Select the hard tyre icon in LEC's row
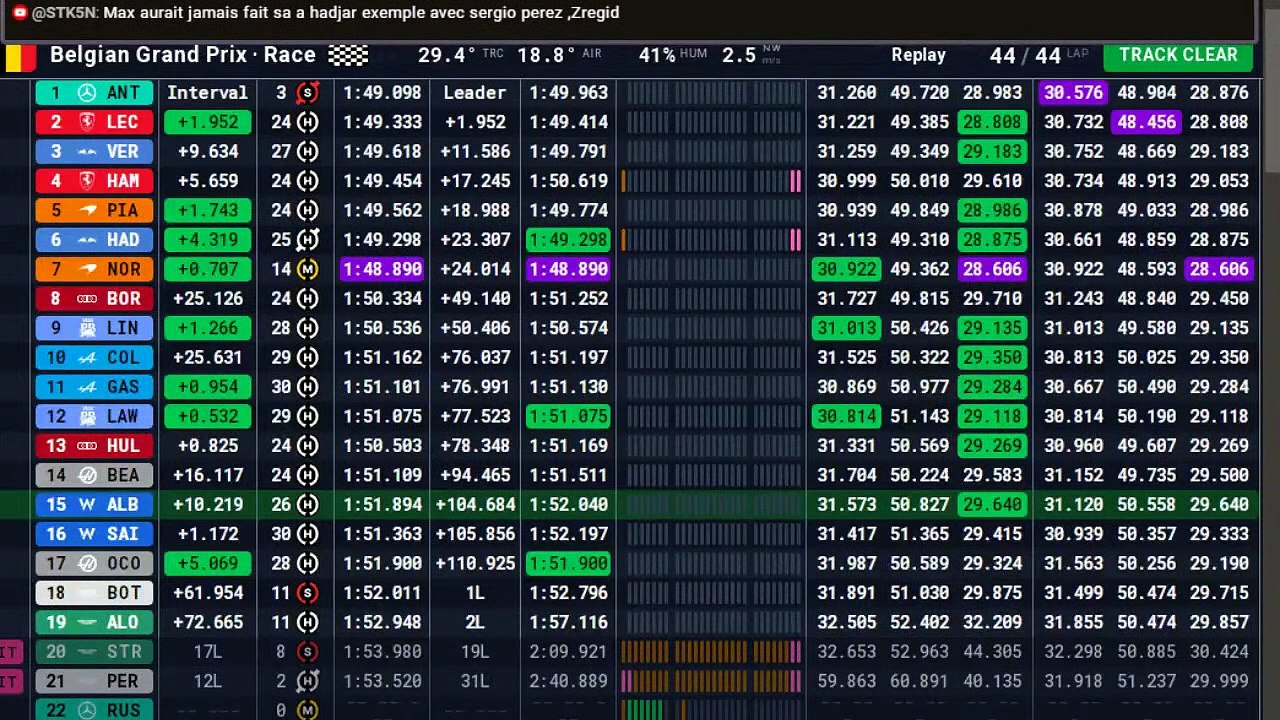This screenshot has width=1280, height=720. 308,122
